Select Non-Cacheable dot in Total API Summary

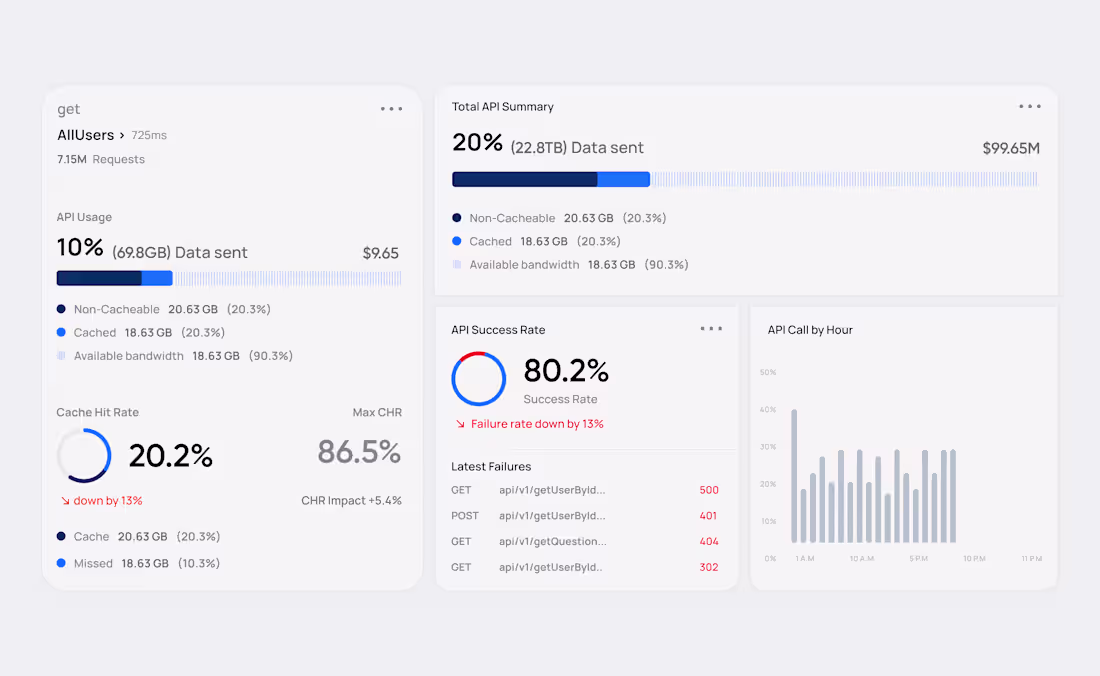[x=457, y=218]
